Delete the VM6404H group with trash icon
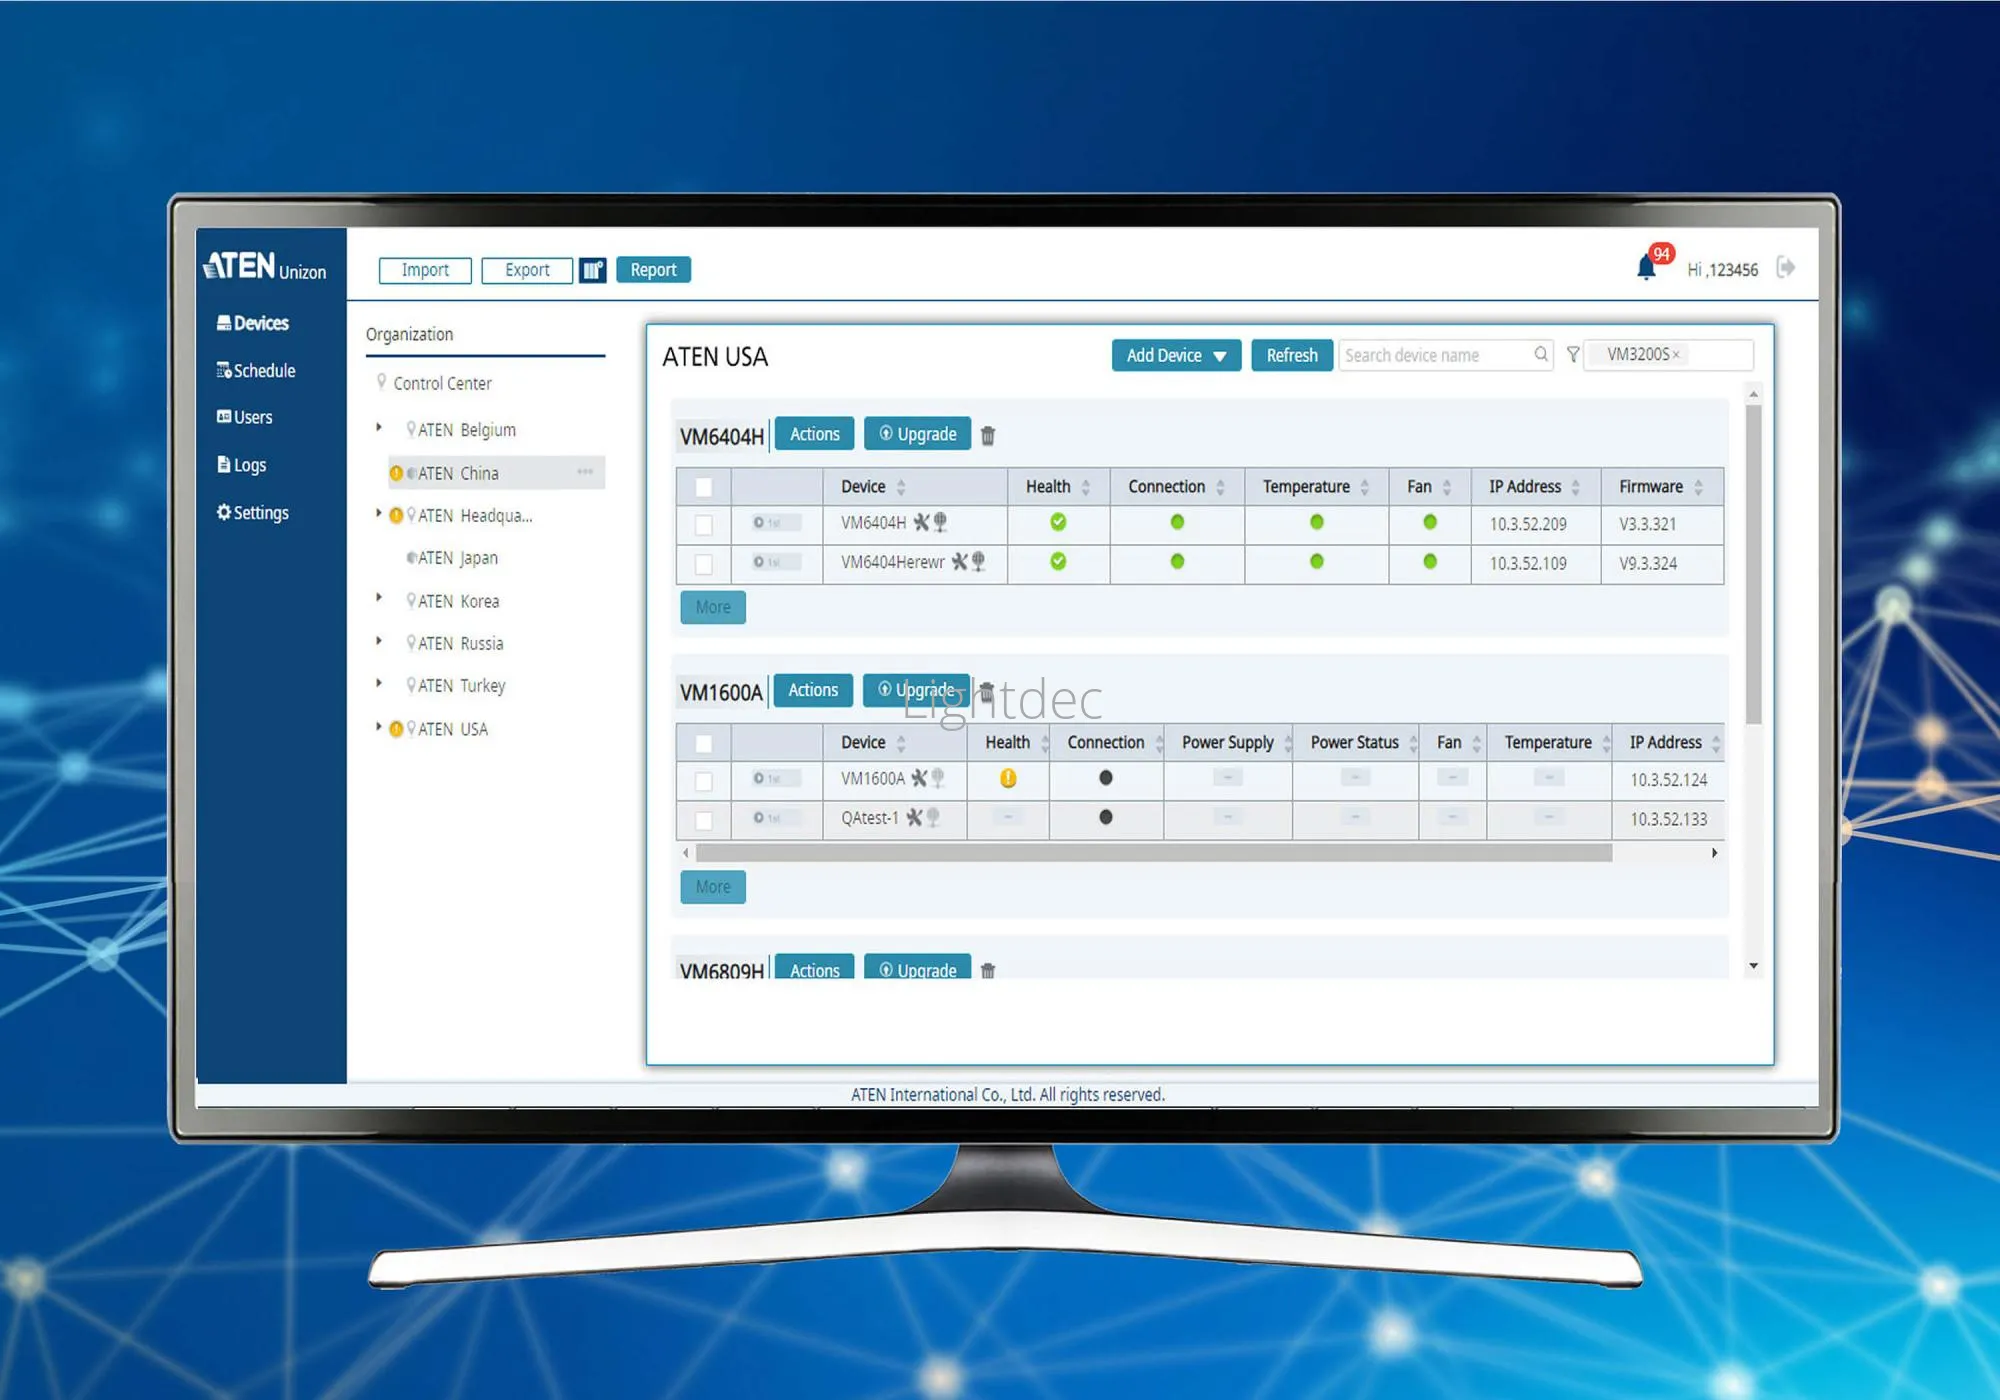 (x=988, y=435)
